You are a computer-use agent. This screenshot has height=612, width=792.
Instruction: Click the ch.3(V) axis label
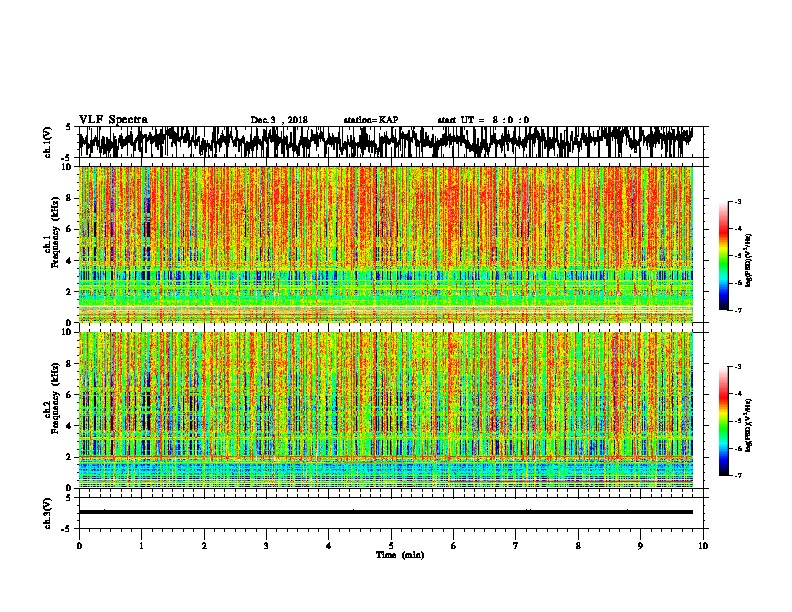[48, 513]
